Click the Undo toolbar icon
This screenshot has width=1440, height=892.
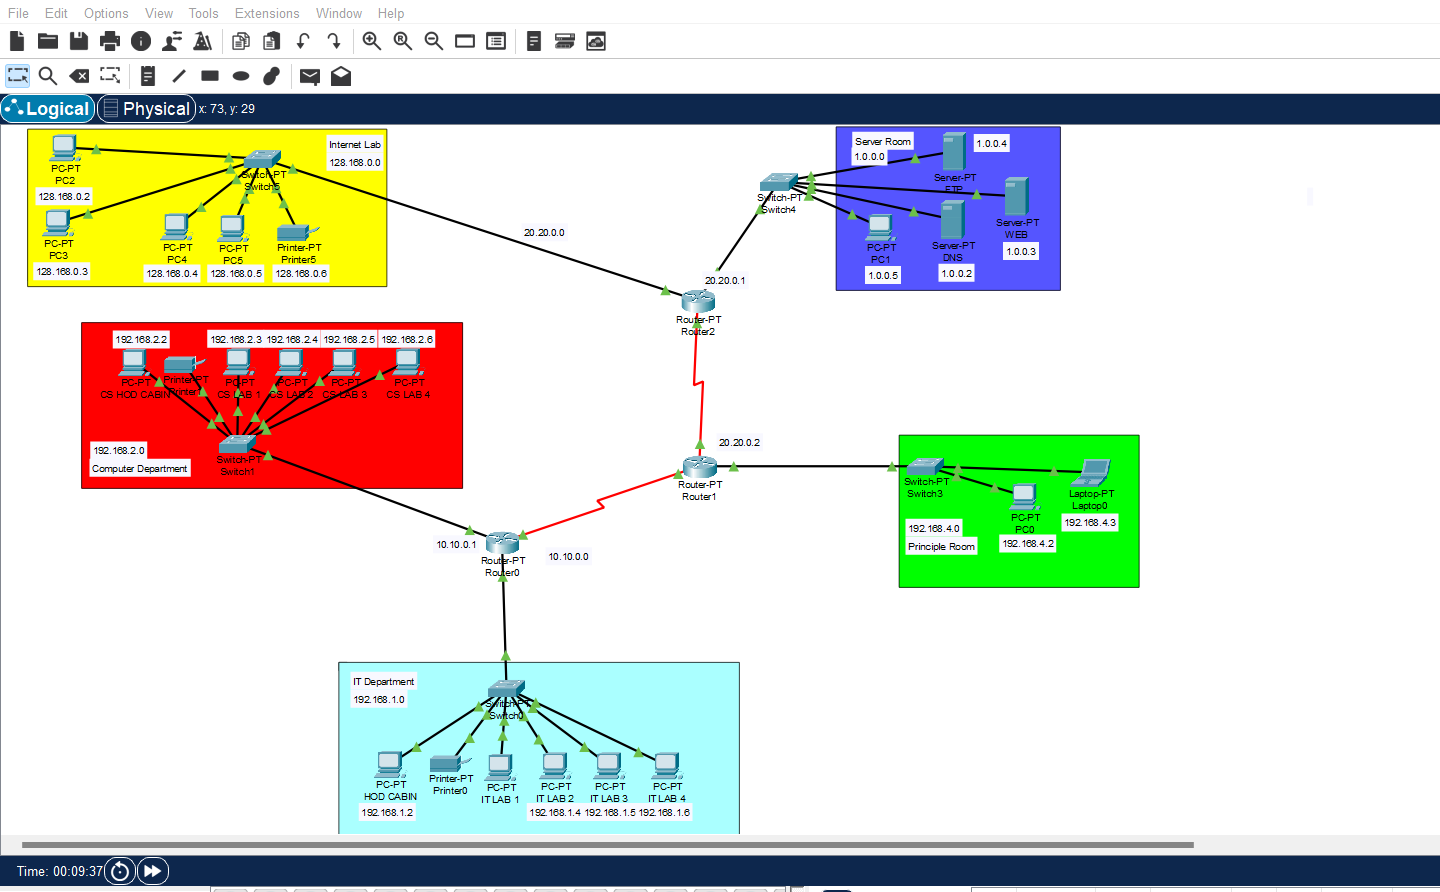coord(302,41)
